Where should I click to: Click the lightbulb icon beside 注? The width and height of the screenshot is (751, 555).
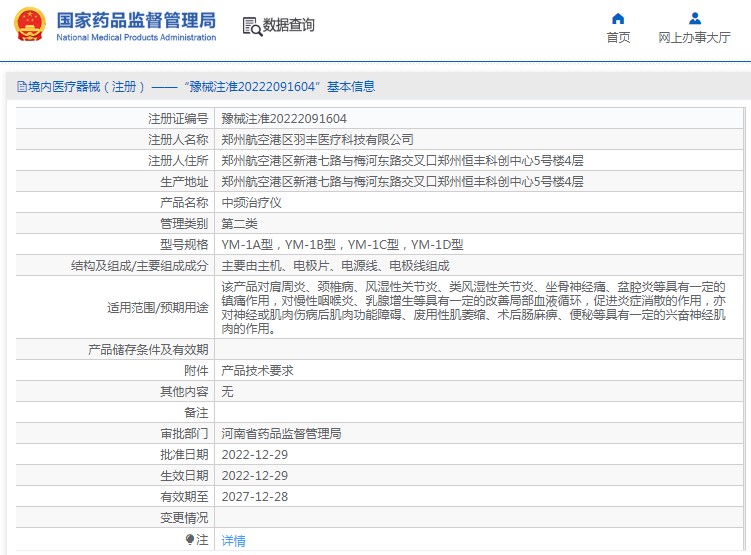tap(190, 539)
